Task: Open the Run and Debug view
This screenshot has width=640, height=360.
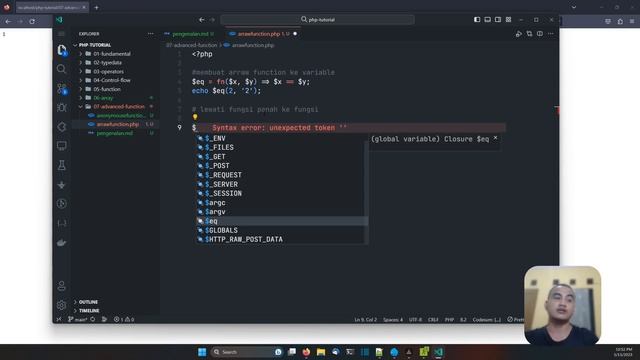Action: (x=62, y=108)
